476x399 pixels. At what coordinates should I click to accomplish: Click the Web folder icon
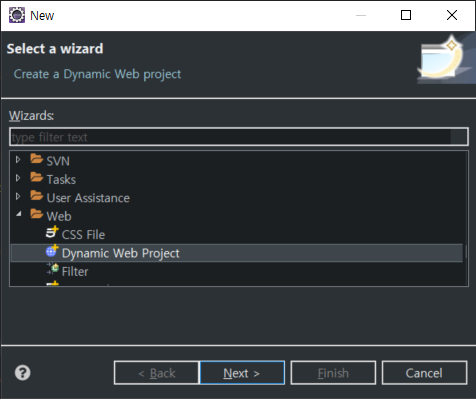(36, 214)
